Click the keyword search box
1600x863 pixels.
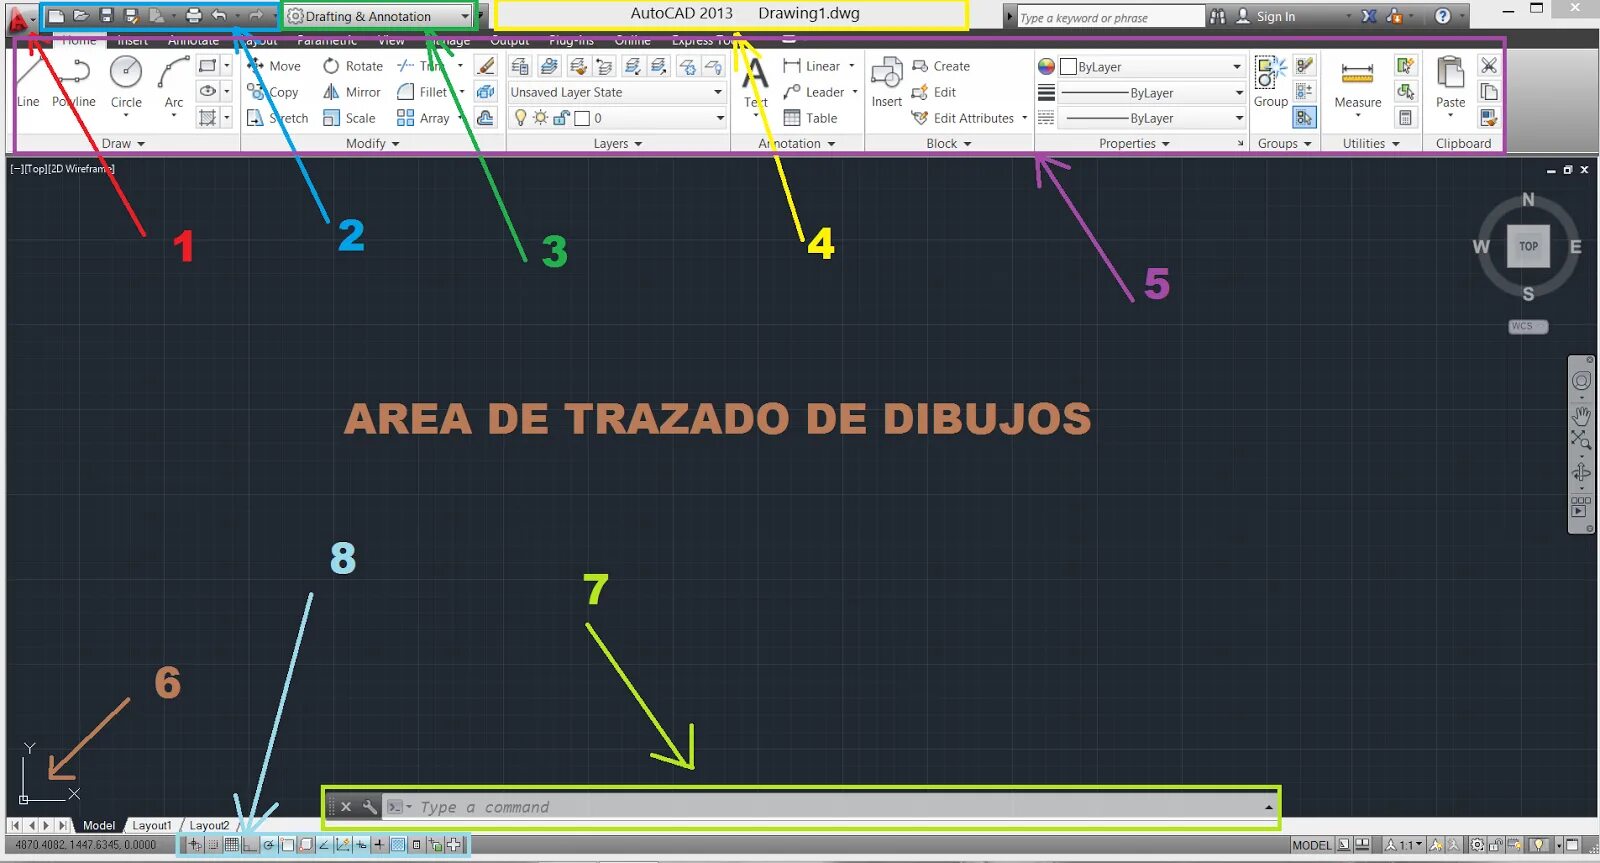1110,17
